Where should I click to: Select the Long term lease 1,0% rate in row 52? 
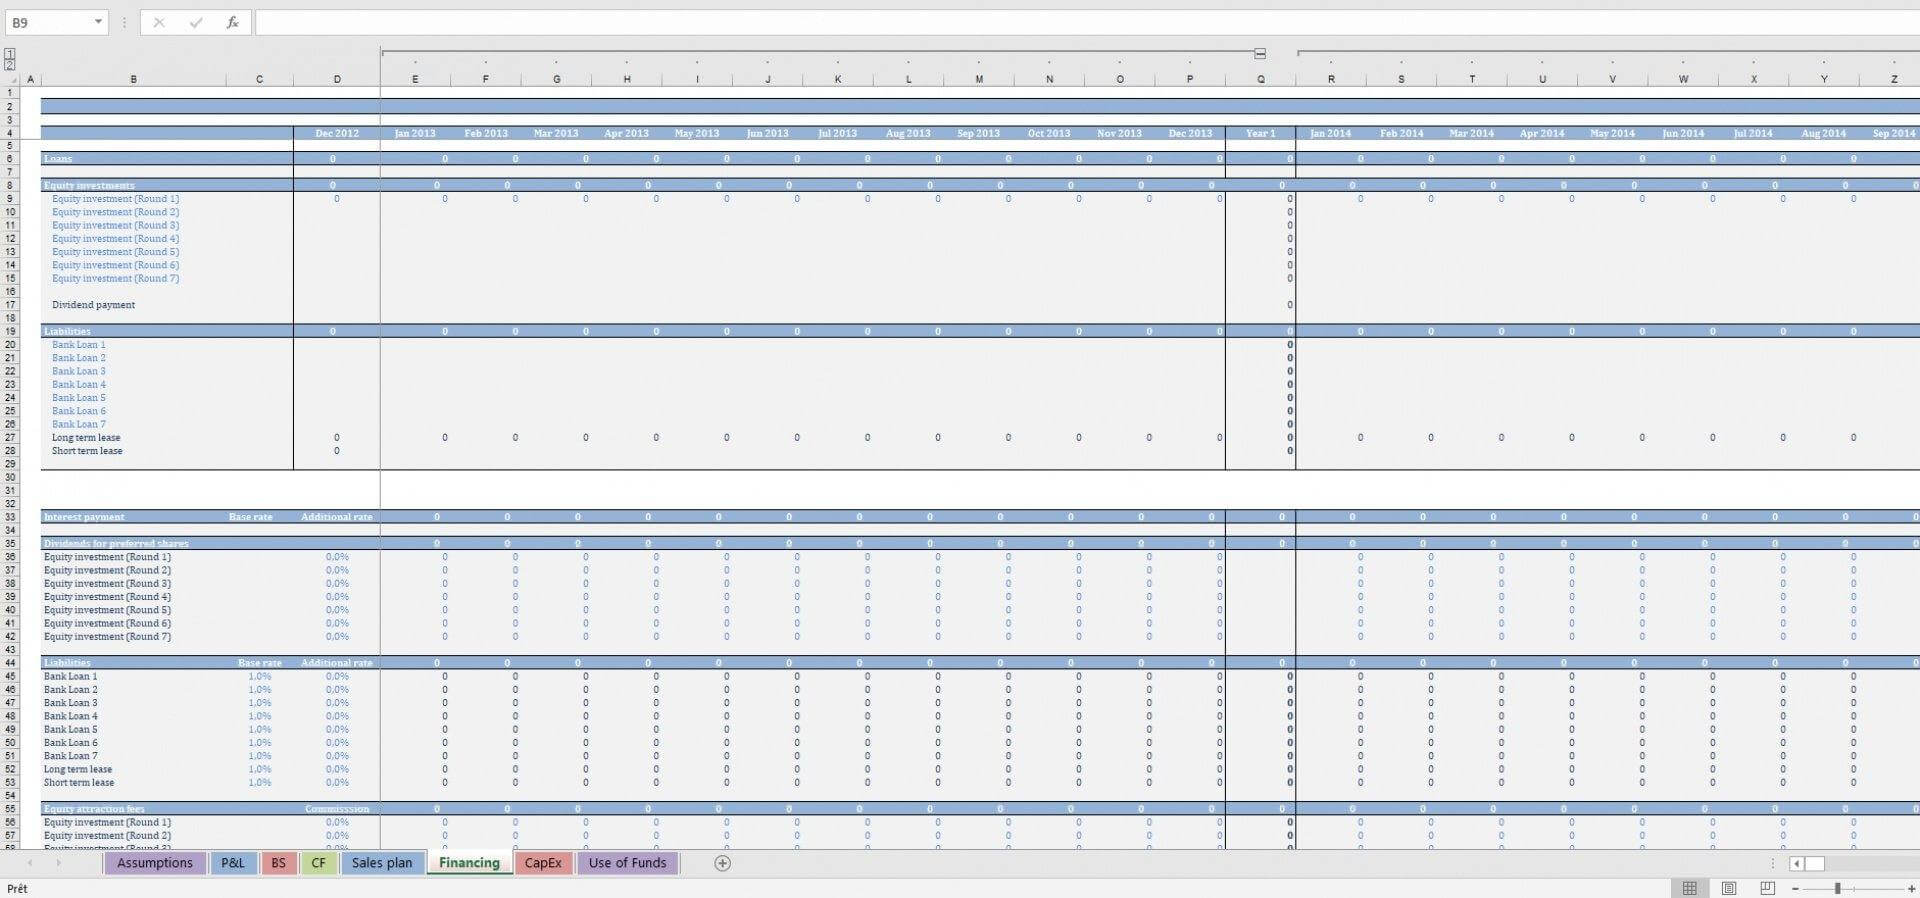[260, 769]
